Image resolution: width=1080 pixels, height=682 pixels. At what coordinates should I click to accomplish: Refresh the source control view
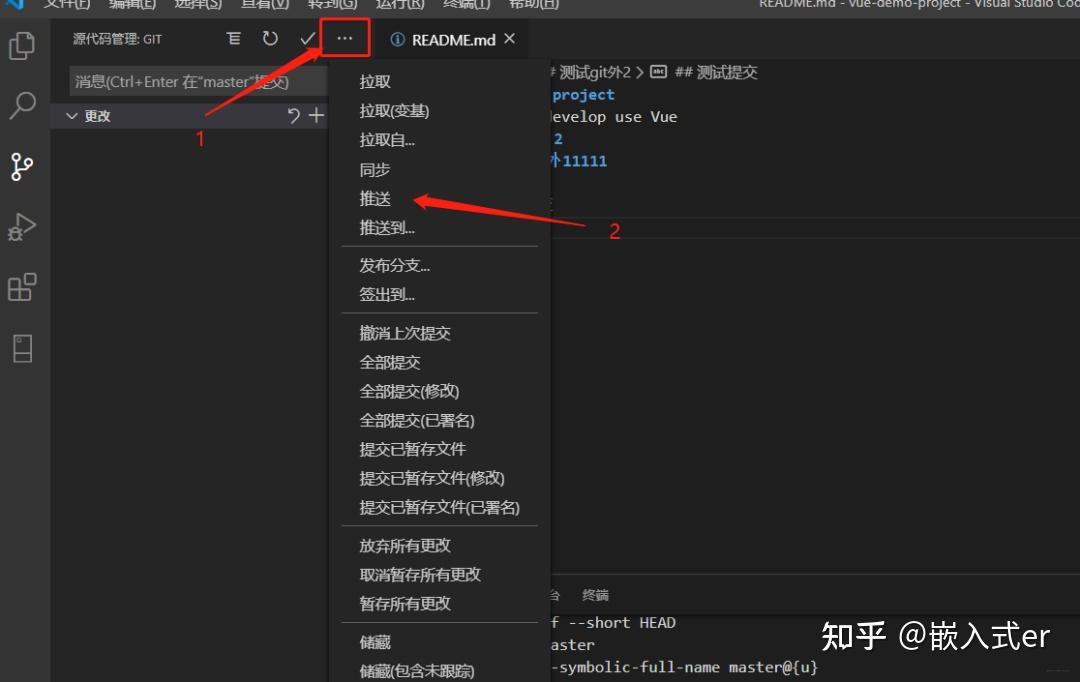269,38
